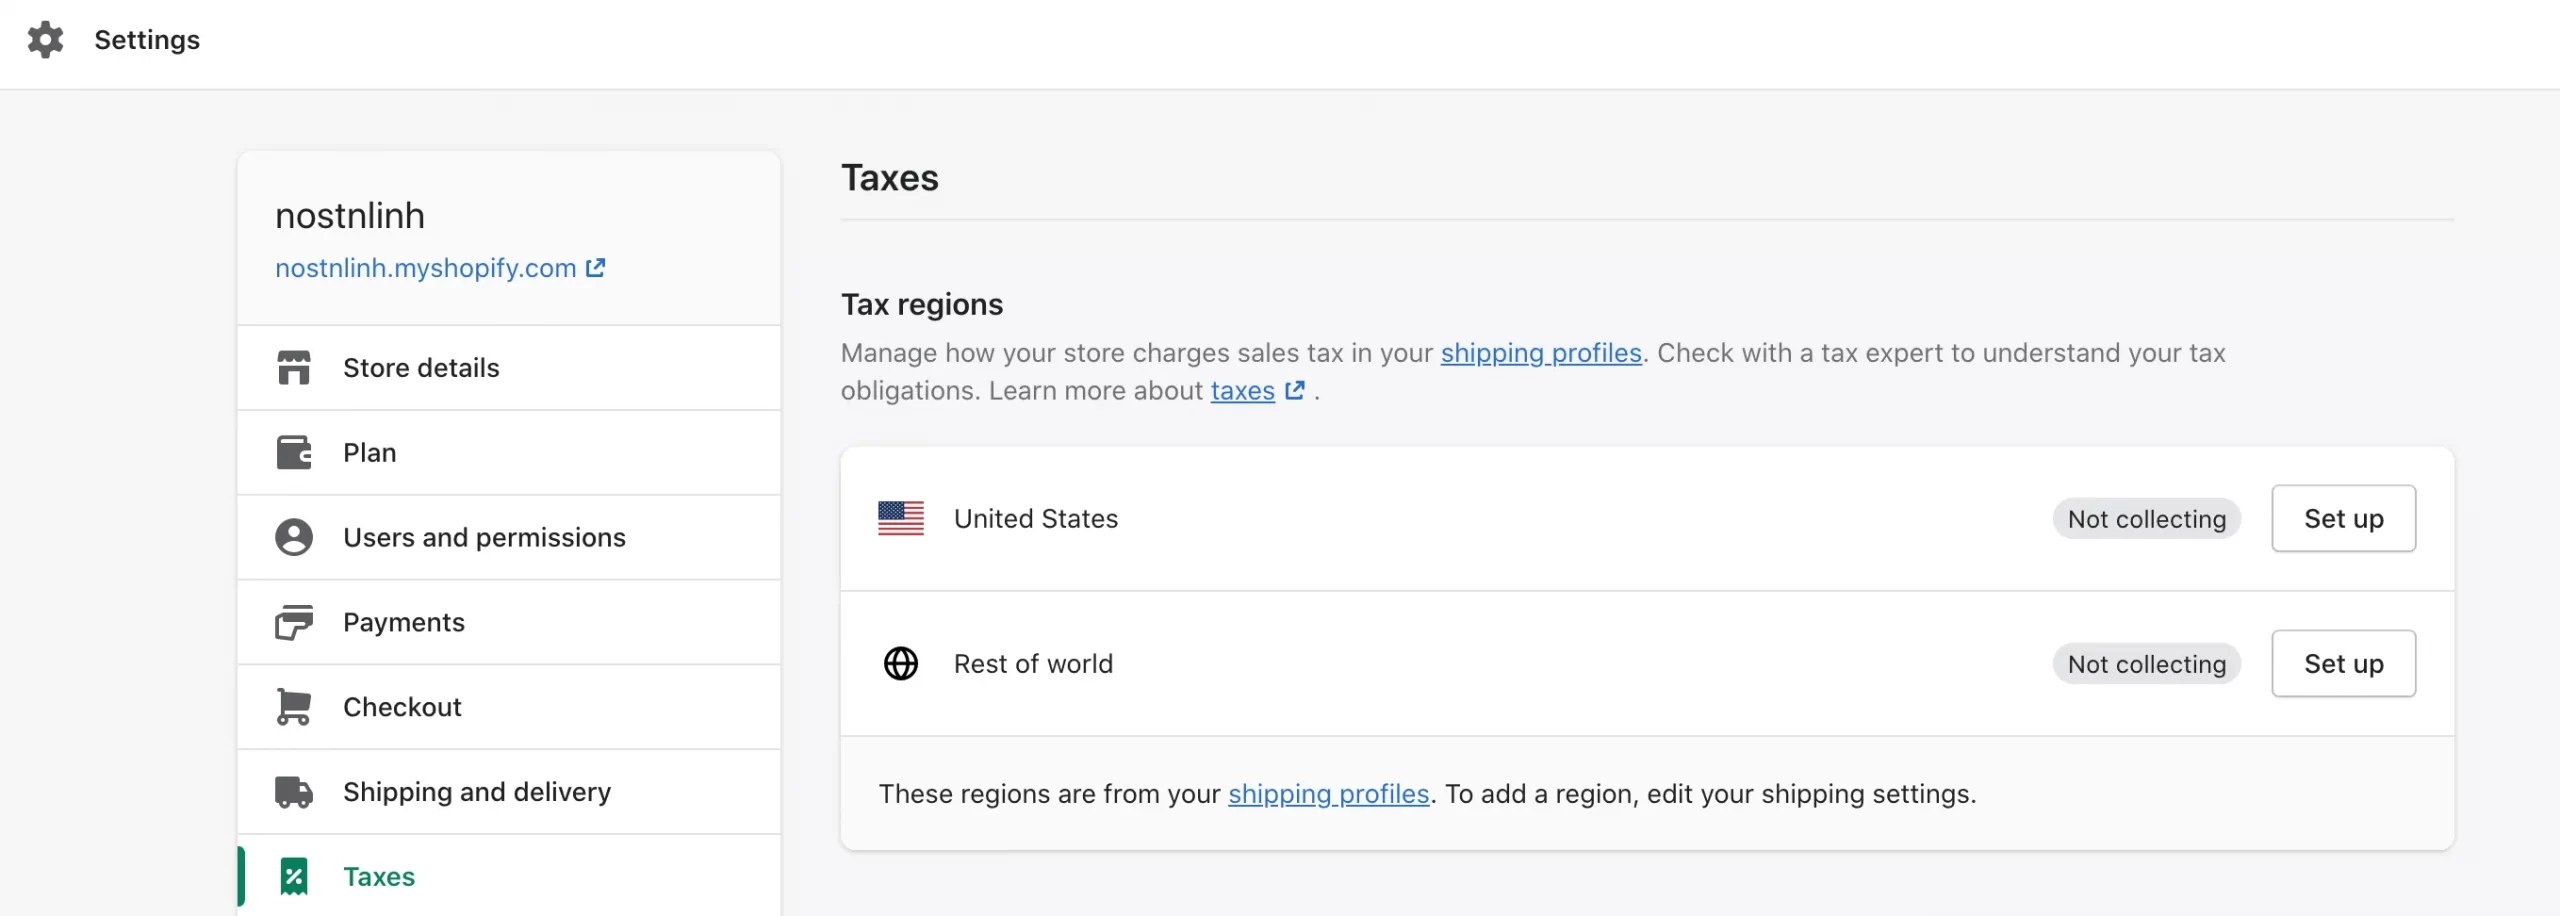Viewport: 2560px width, 916px height.
Task: Open the Taxes settings section
Action: (378, 876)
